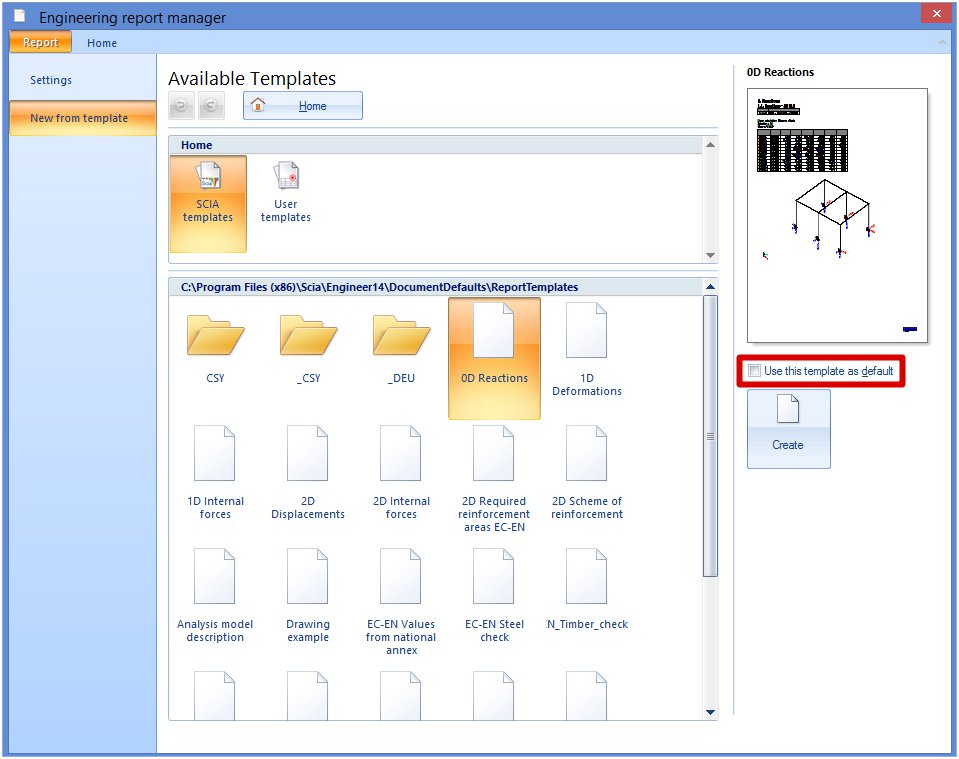Select New from template in sidebar

(x=83, y=118)
